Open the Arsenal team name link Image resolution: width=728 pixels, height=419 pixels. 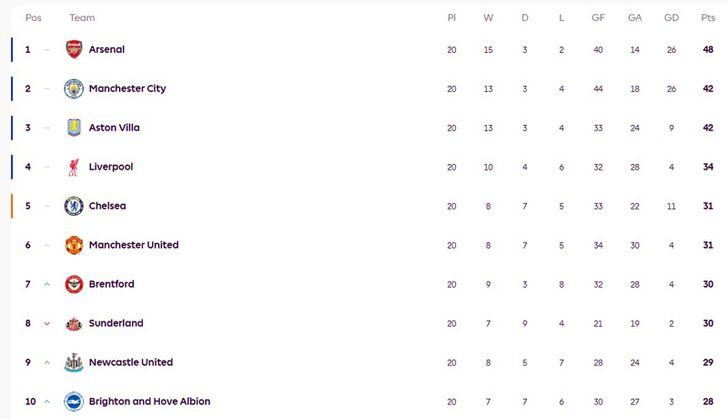click(x=107, y=49)
